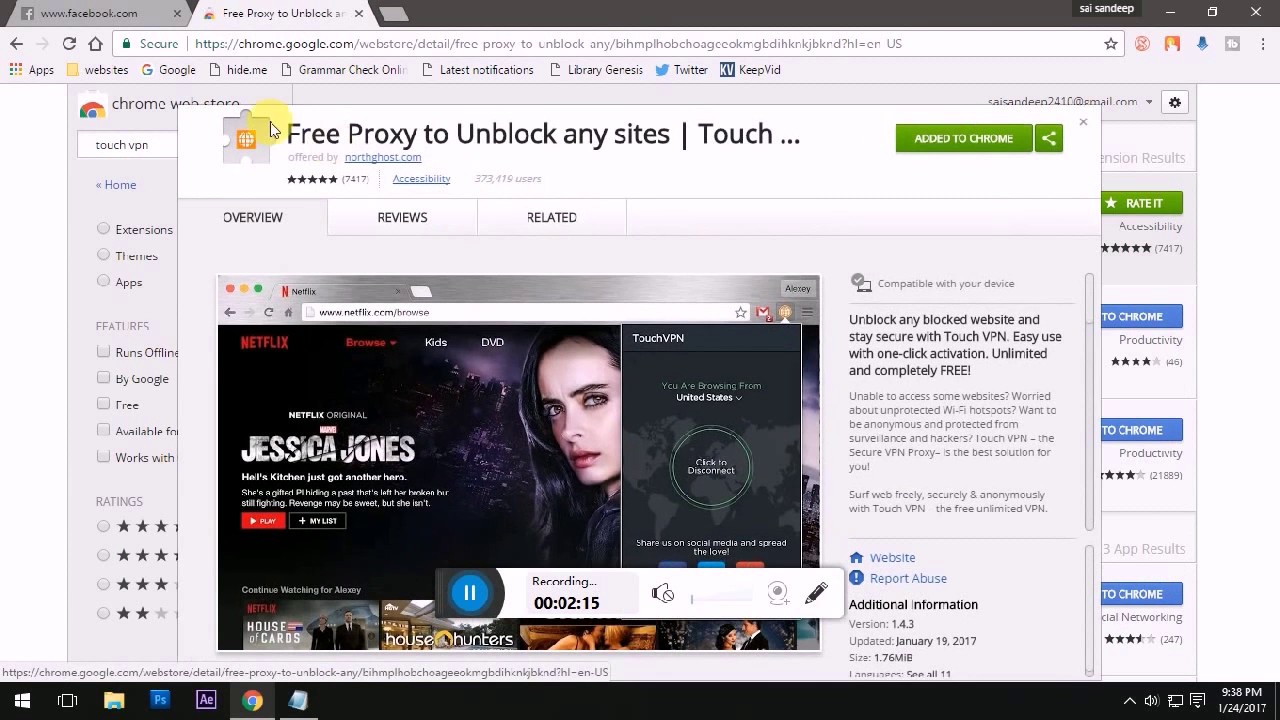Enable the Free checkbox
This screenshot has width=1280, height=720.
point(103,403)
